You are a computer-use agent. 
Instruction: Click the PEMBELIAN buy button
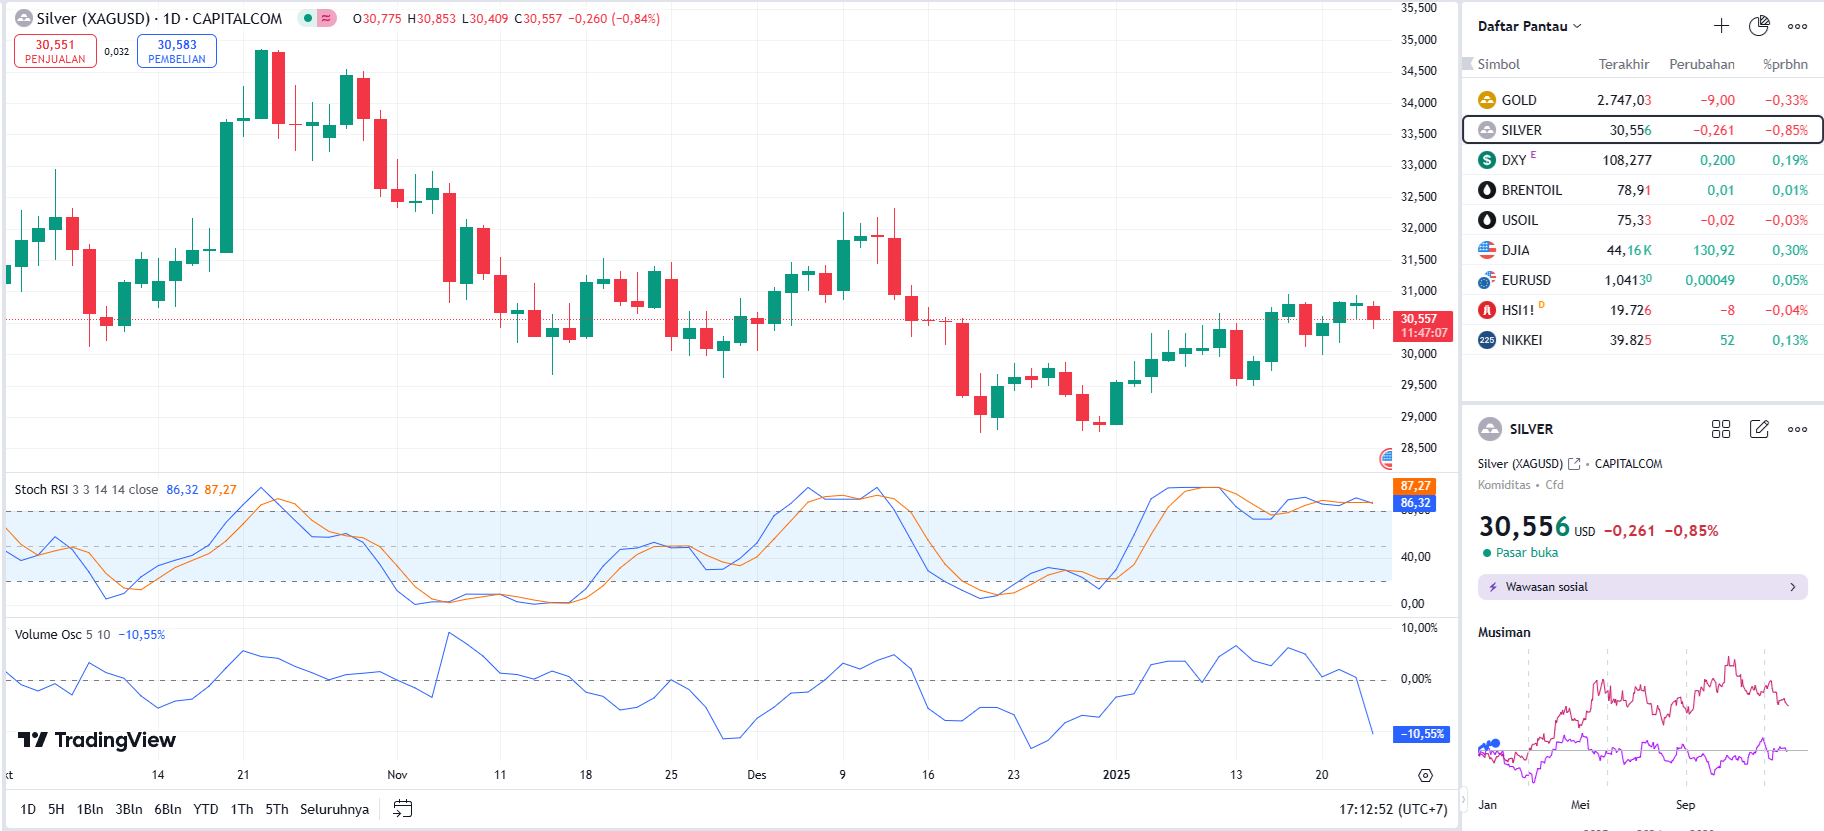(177, 51)
